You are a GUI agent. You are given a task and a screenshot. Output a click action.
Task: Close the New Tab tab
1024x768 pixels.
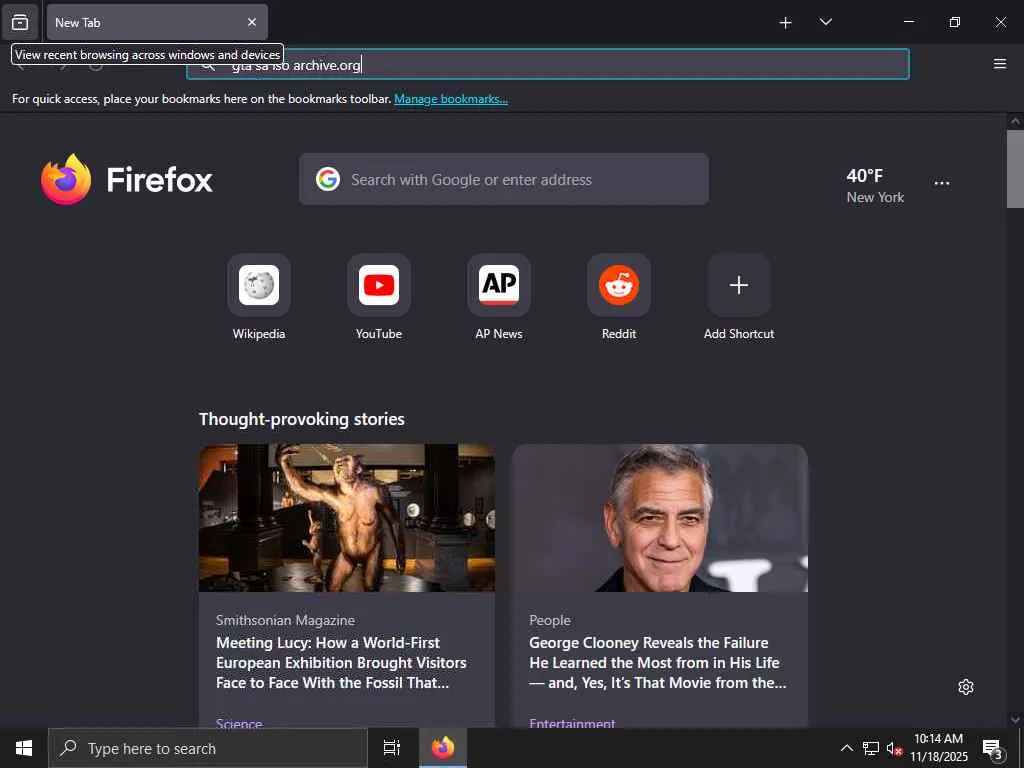(x=252, y=22)
